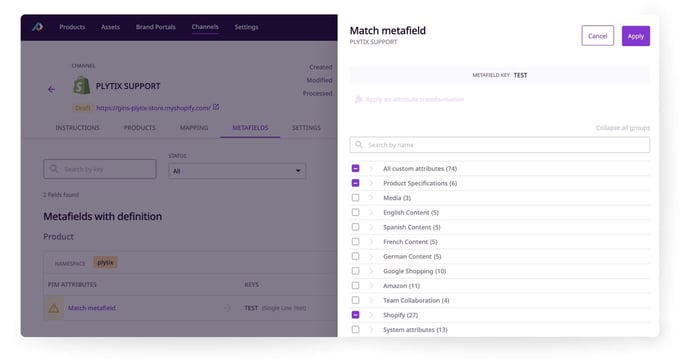
Task: Check the System attributes (13) checkbox
Action: coord(355,329)
